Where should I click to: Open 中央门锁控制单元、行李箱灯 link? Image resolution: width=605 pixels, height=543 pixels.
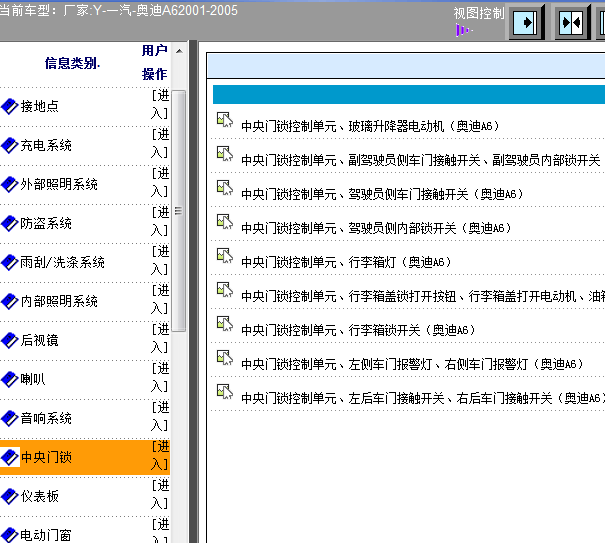coord(346,262)
